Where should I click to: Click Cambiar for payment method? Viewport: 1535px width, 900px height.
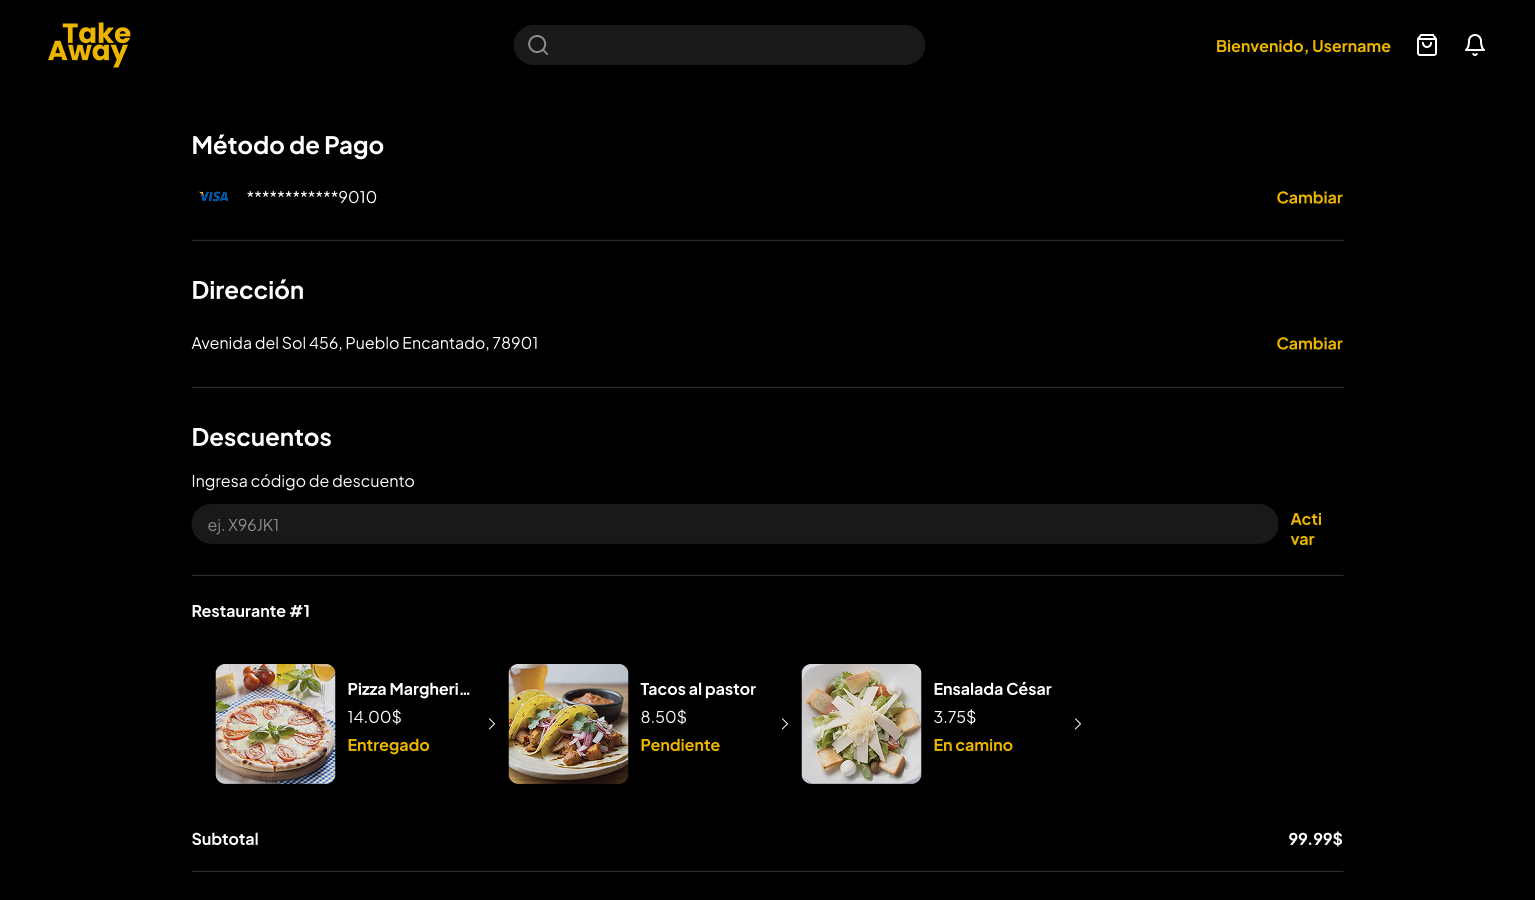point(1308,198)
